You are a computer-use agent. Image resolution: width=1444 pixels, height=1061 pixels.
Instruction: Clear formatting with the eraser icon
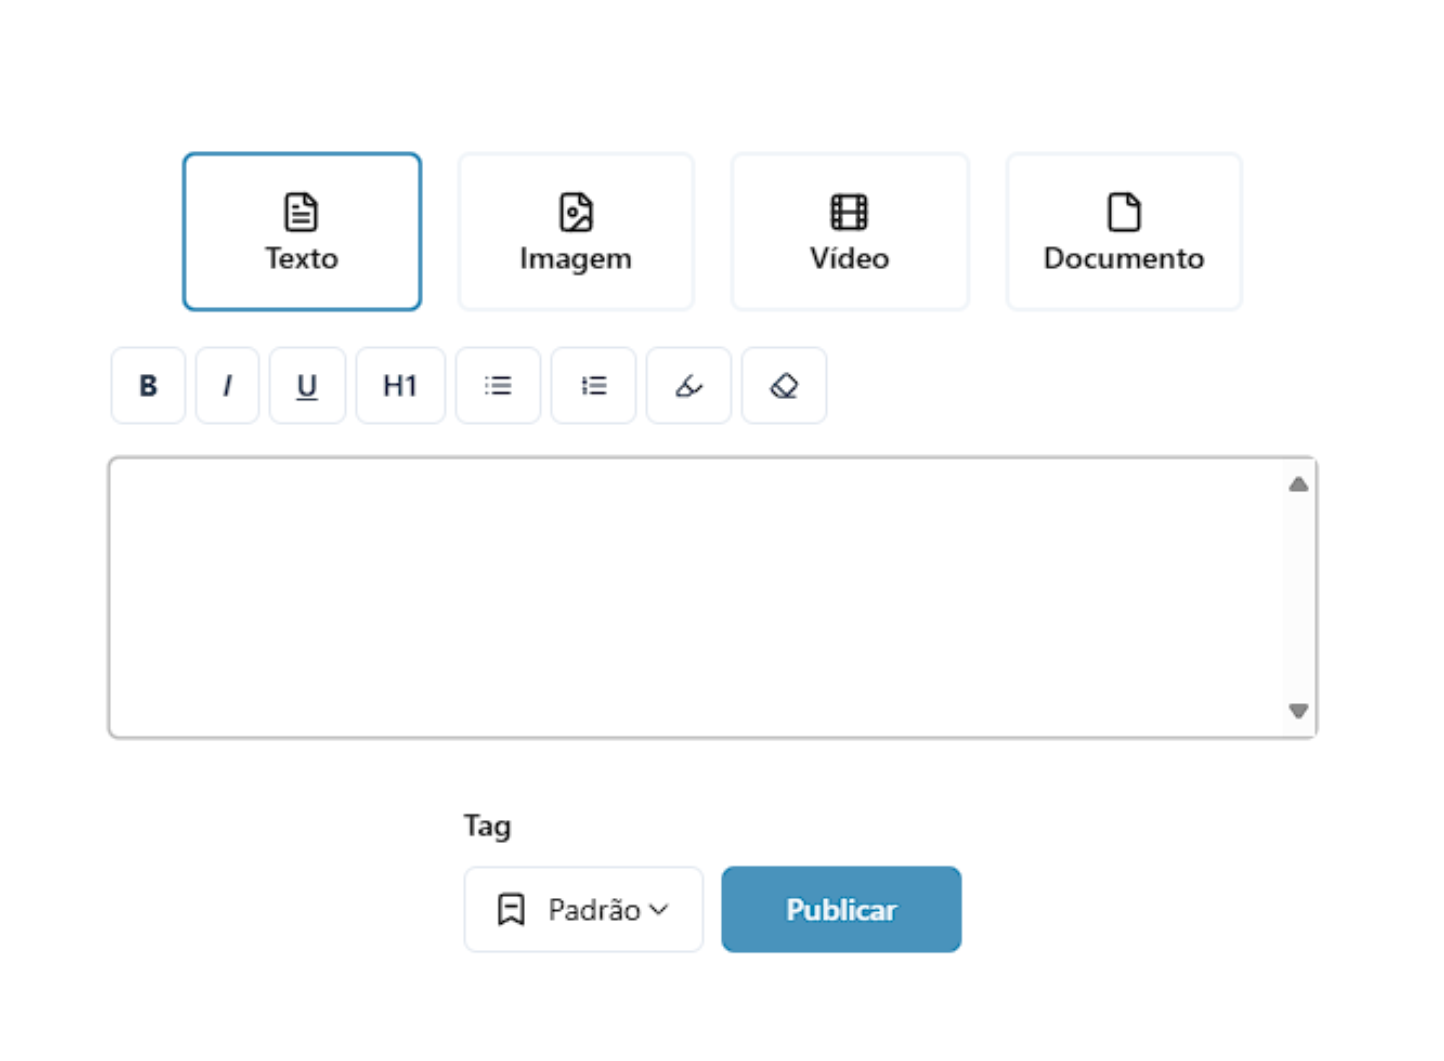(784, 386)
